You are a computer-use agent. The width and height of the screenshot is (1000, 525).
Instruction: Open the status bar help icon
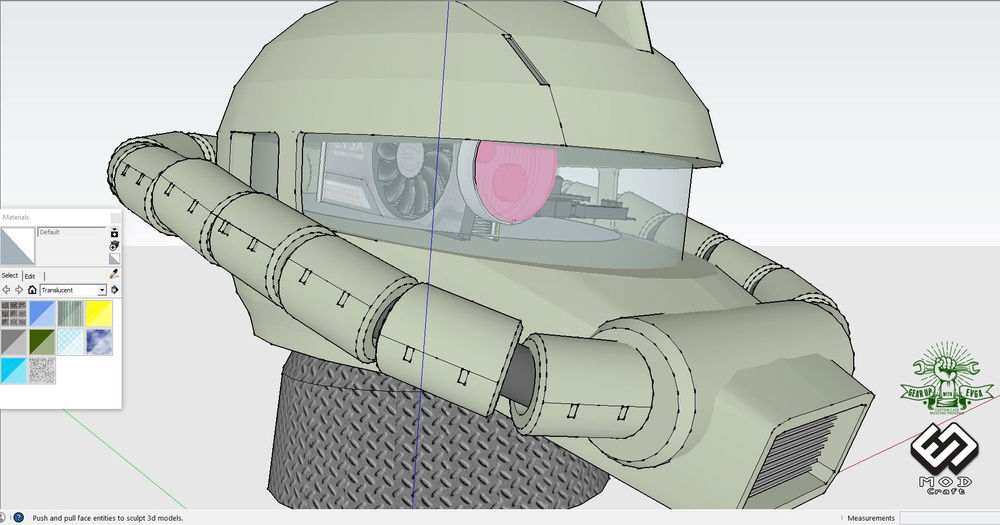click(19, 518)
